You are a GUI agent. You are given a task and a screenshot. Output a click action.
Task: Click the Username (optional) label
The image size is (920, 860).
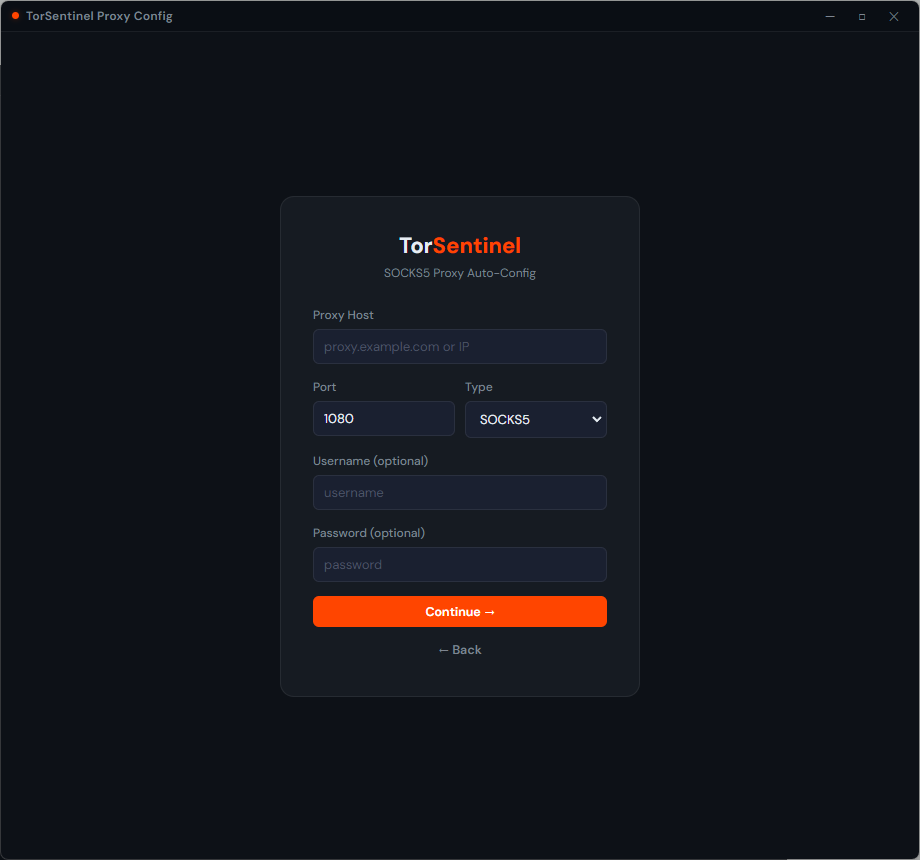click(x=370, y=461)
